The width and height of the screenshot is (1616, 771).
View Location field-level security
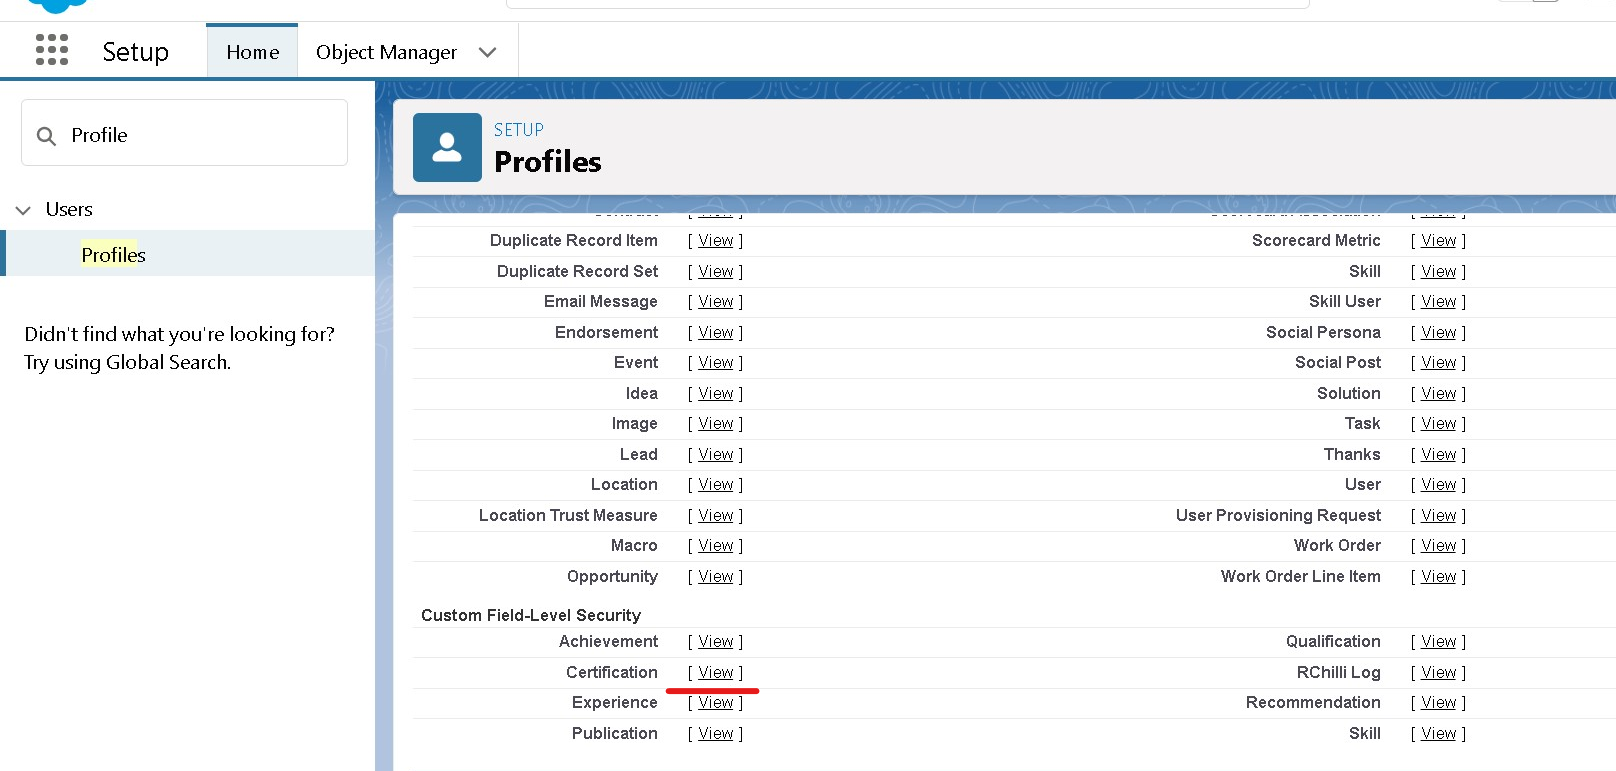716,484
